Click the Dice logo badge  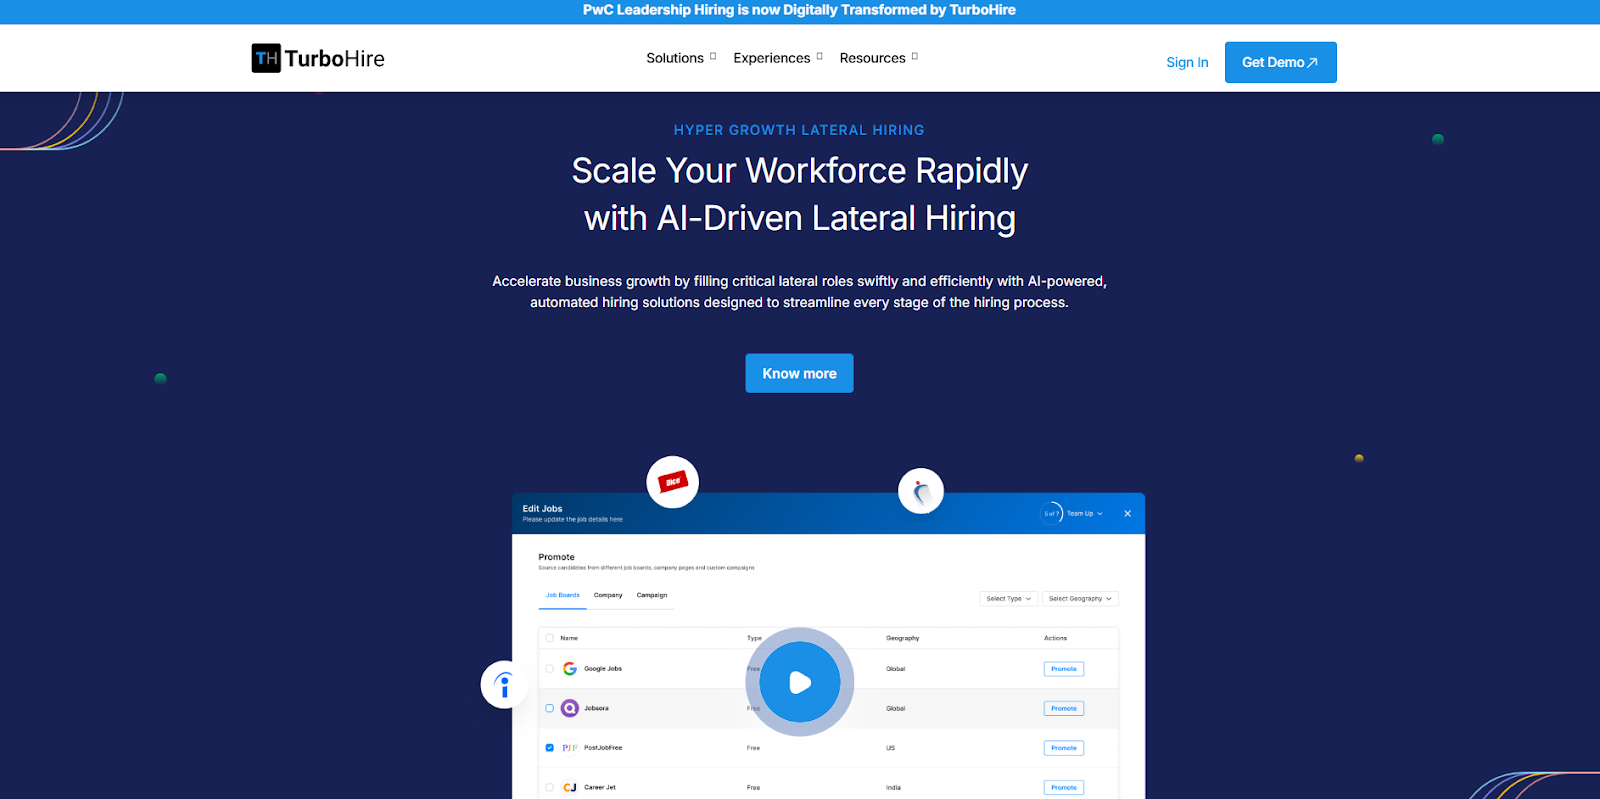coord(672,482)
